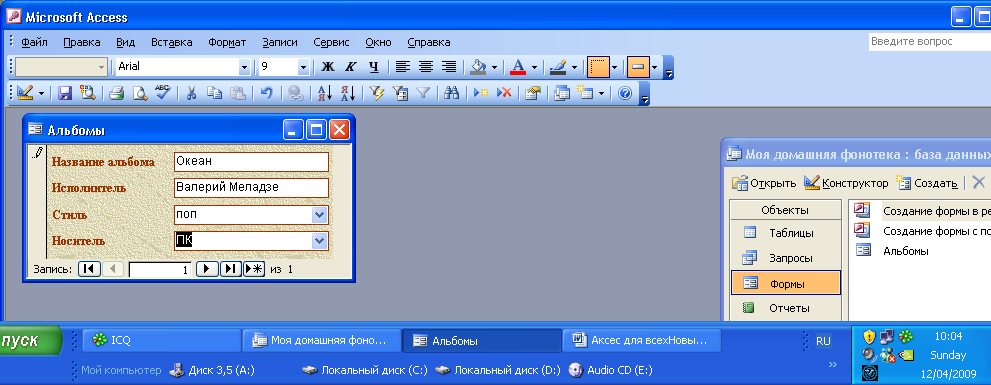
Task: Add a new record from toolbar
Action: [x=481, y=93]
